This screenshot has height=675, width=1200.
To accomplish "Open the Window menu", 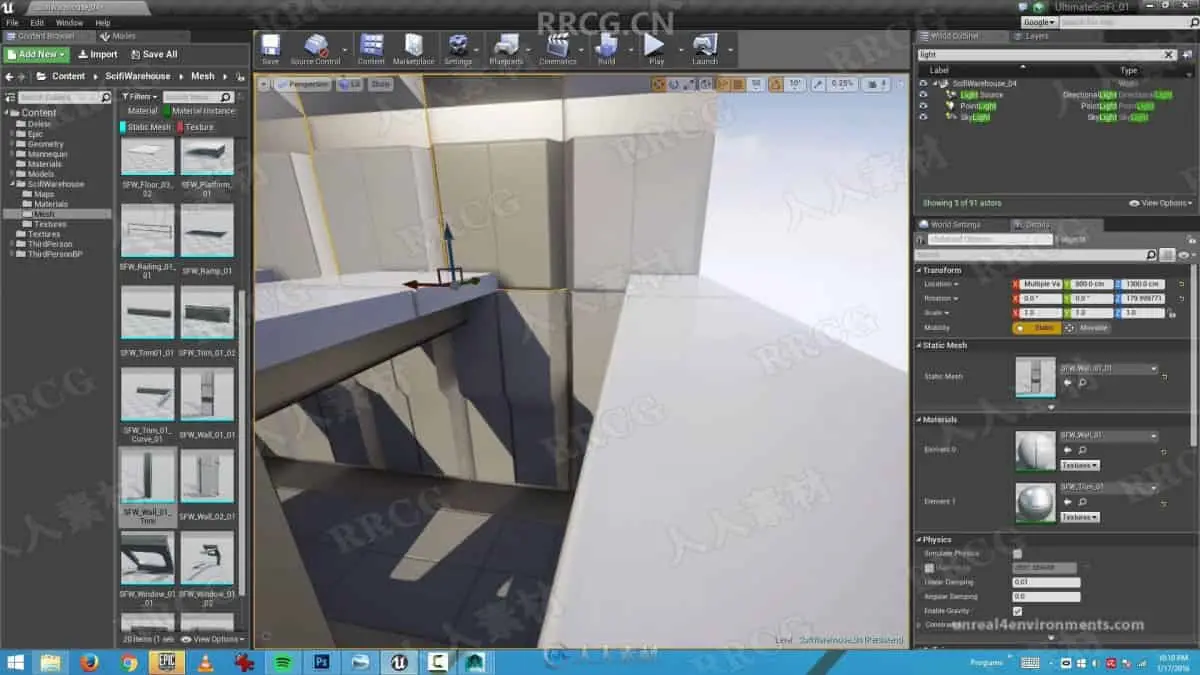I will tap(69, 22).
